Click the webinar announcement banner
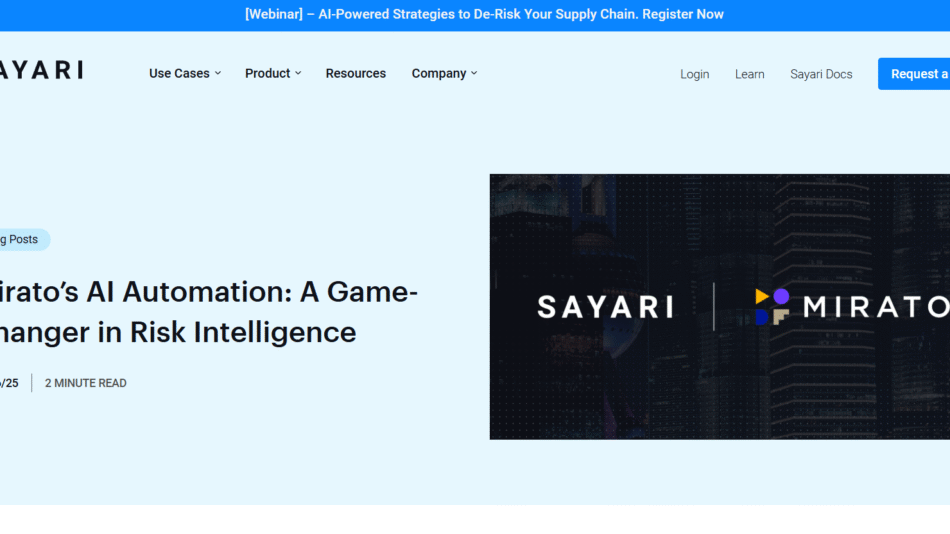The height and width of the screenshot is (534, 950). point(484,14)
